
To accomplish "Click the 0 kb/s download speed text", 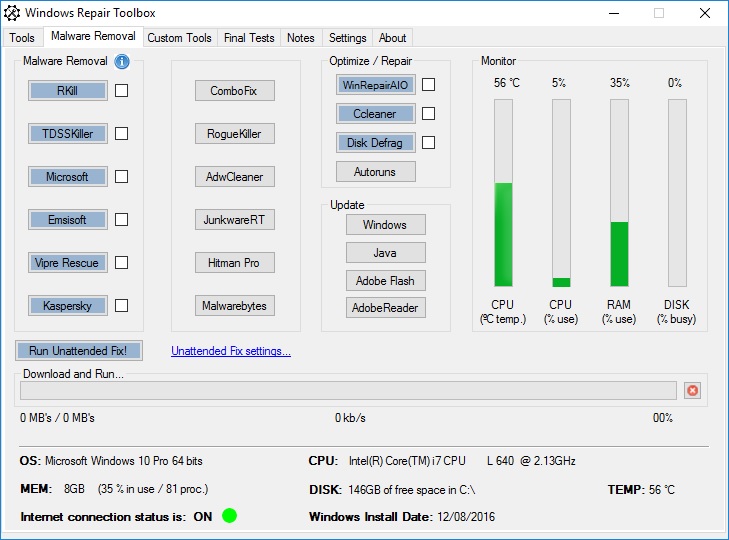I will (x=350, y=418).
